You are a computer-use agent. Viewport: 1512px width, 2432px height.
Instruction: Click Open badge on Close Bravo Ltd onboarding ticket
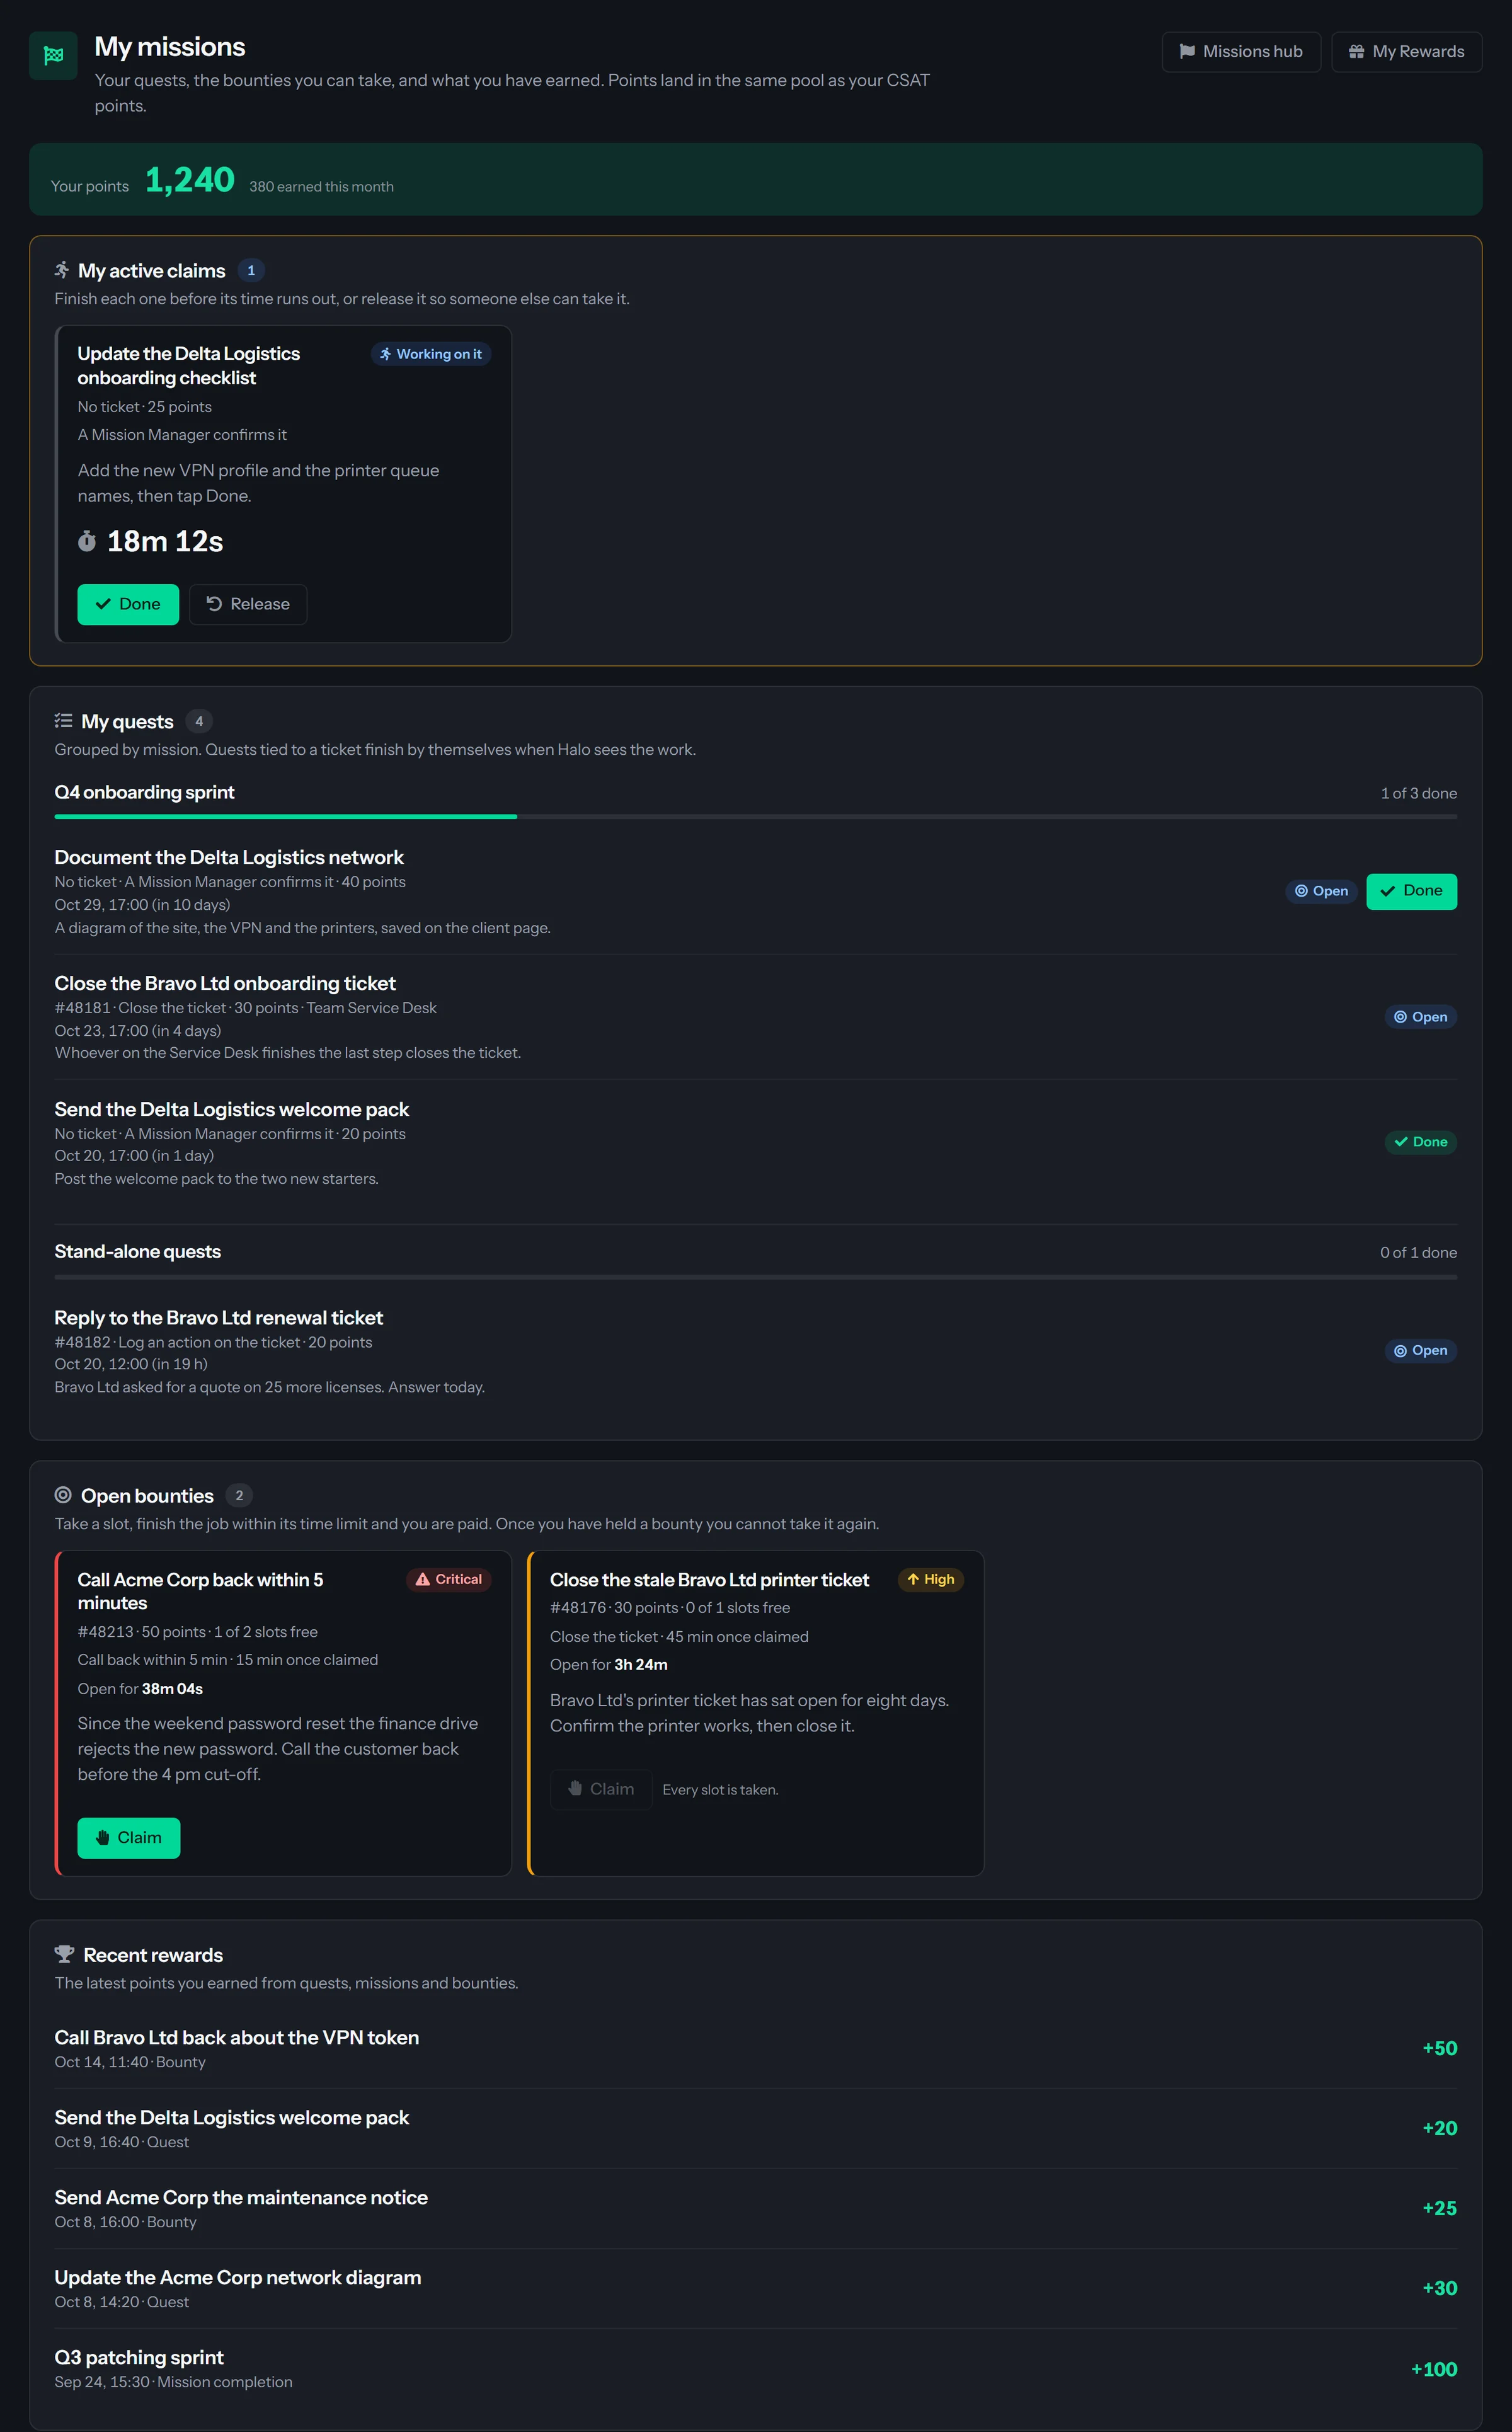[x=1420, y=1017]
